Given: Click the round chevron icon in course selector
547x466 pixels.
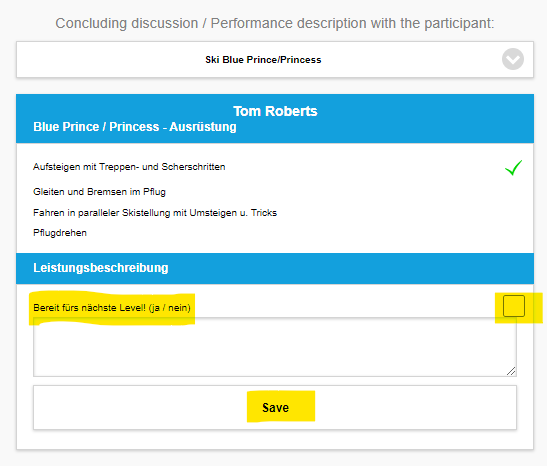Looking at the screenshot, I should (x=512, y=59).
